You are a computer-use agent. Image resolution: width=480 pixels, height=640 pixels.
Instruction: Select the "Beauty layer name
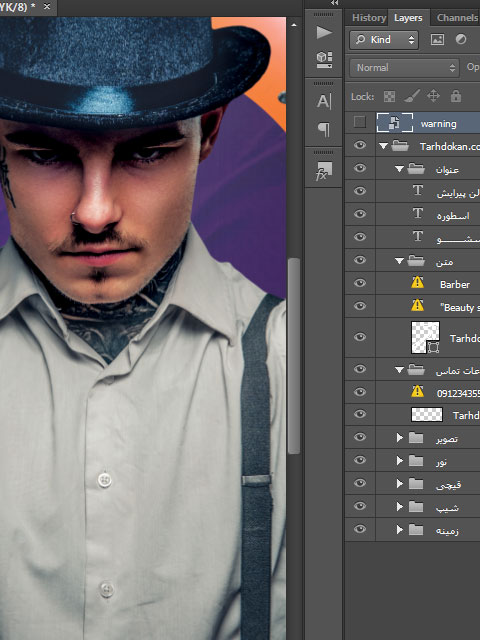[459, 307]
